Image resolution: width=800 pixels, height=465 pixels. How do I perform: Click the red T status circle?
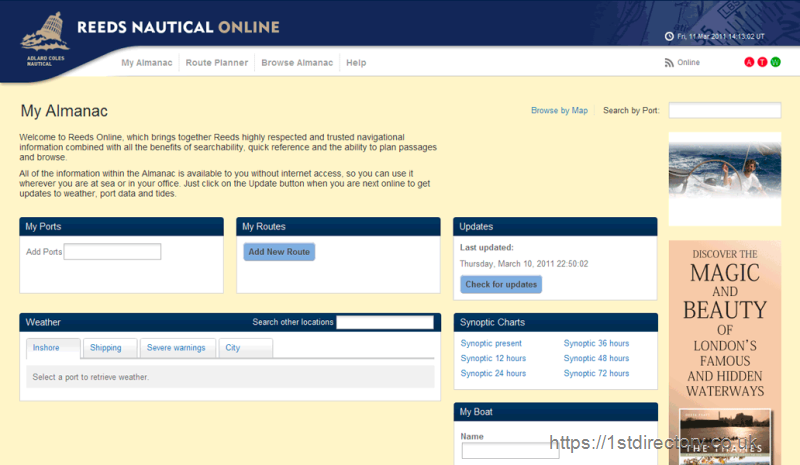(762, 62)
